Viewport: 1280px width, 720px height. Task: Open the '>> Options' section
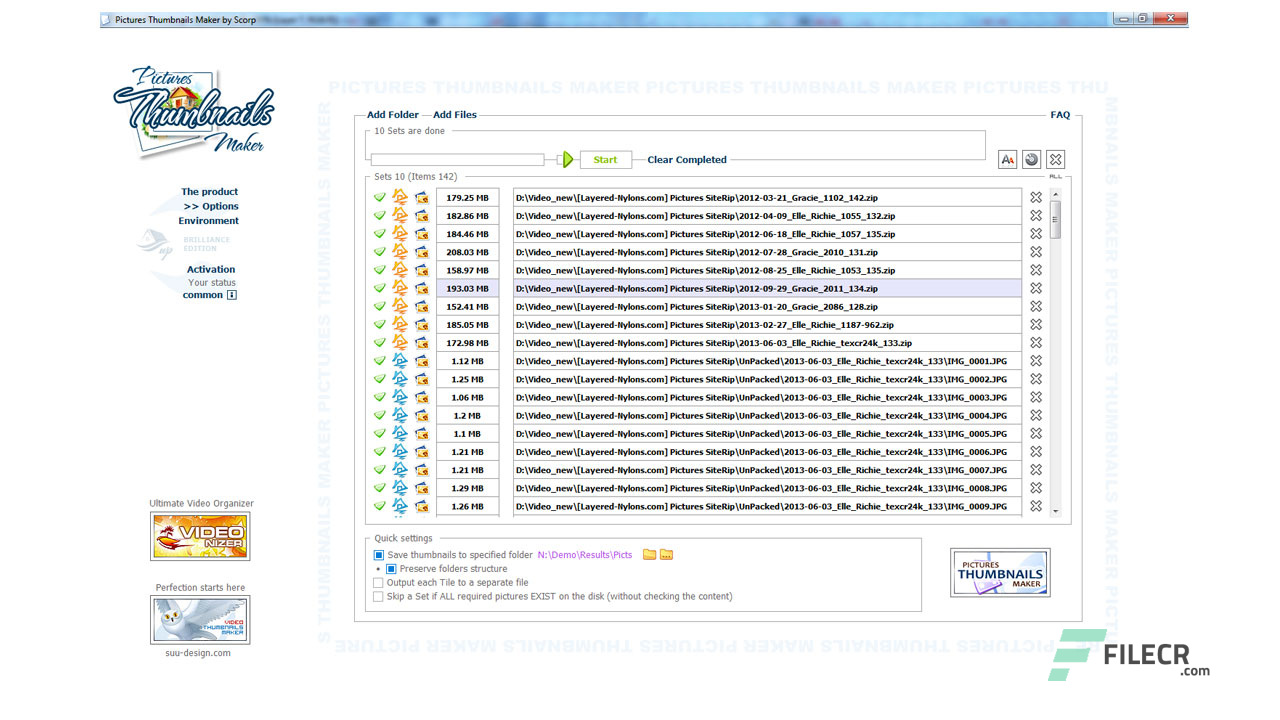tap(211, 207)
